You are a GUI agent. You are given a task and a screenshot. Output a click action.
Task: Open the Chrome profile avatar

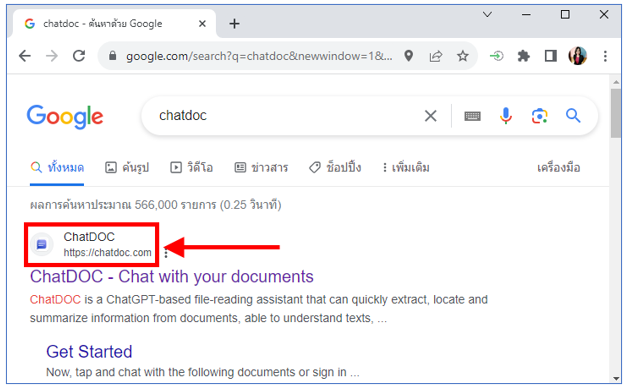pyautogui.click(x=578, y=56)
